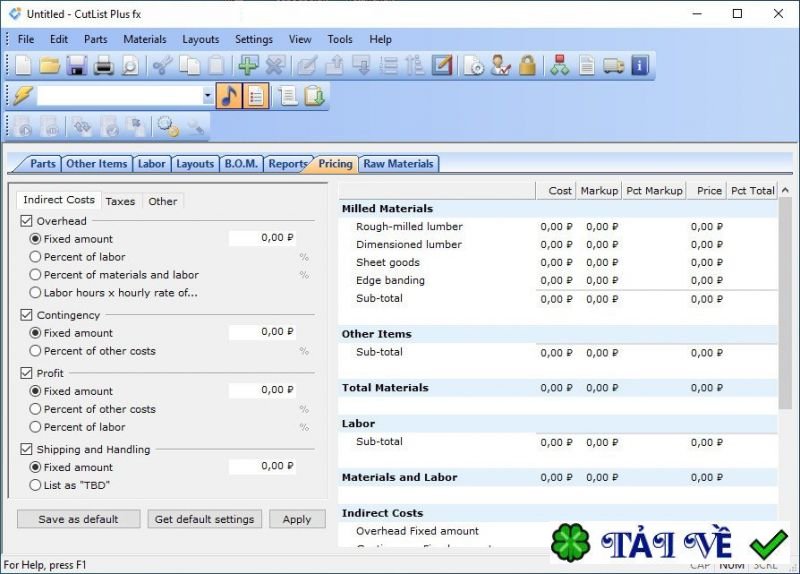Click Overhead fixed amount field
Viewport: 800px width, 574px height.
[x=263, y=238]
